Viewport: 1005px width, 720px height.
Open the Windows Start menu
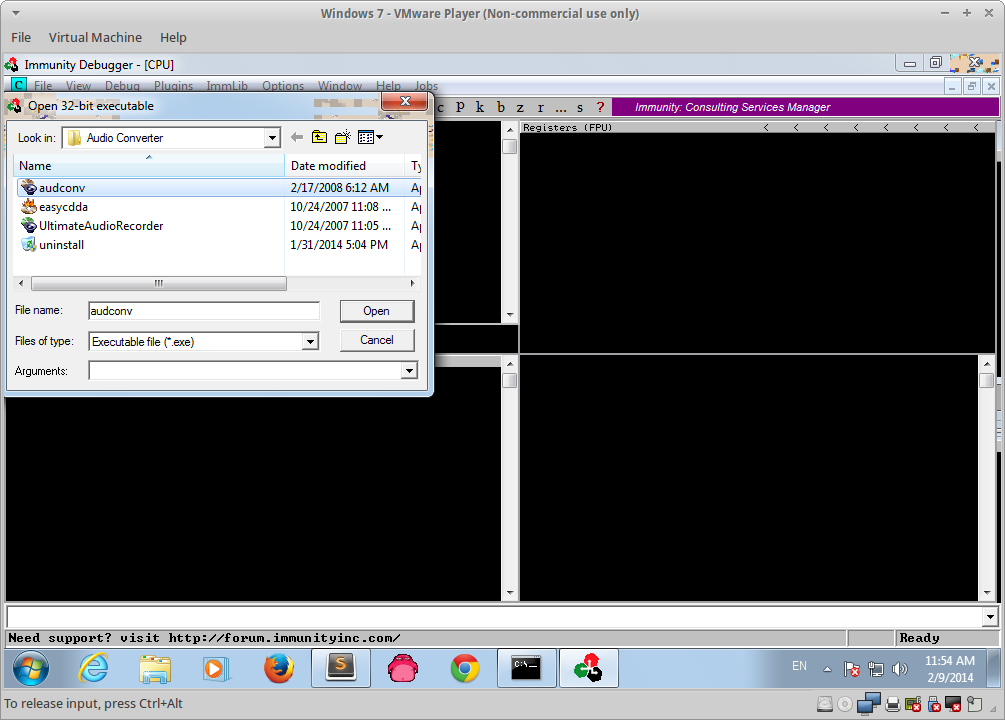[31, 668]
